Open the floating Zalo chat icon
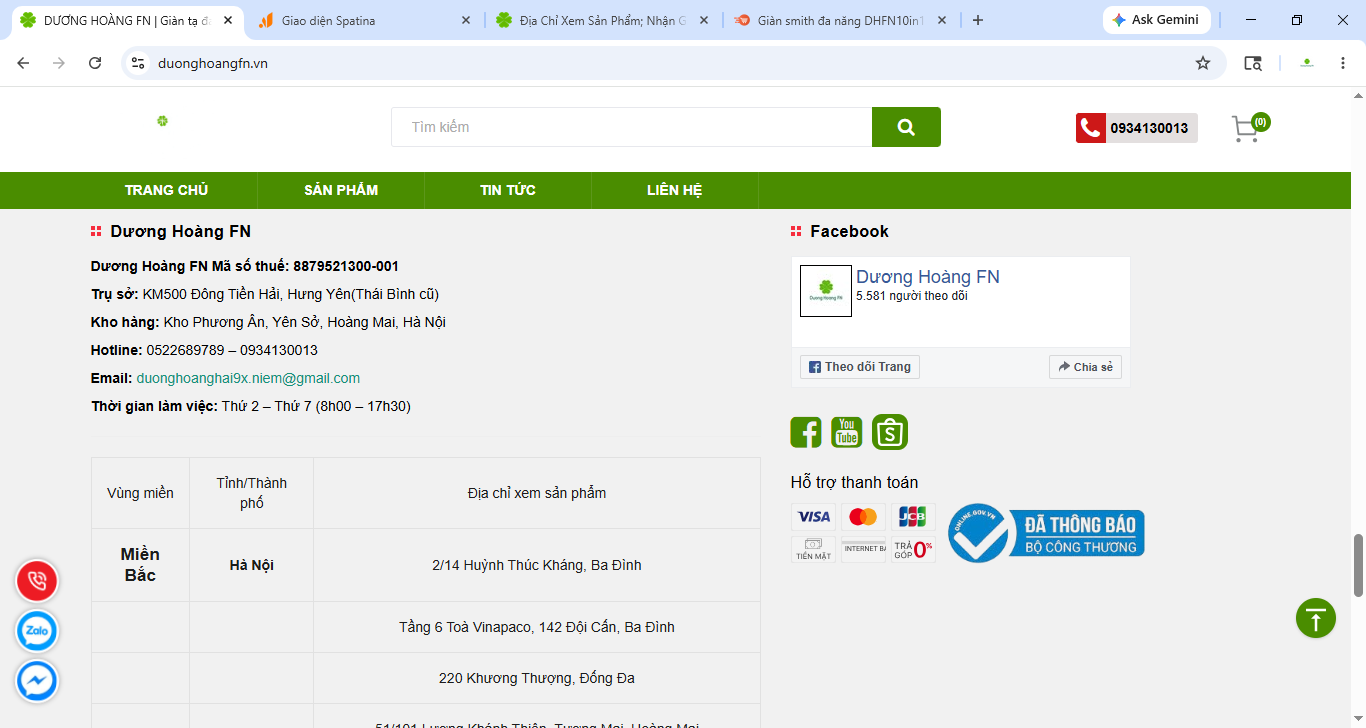 tap(37, 631)
